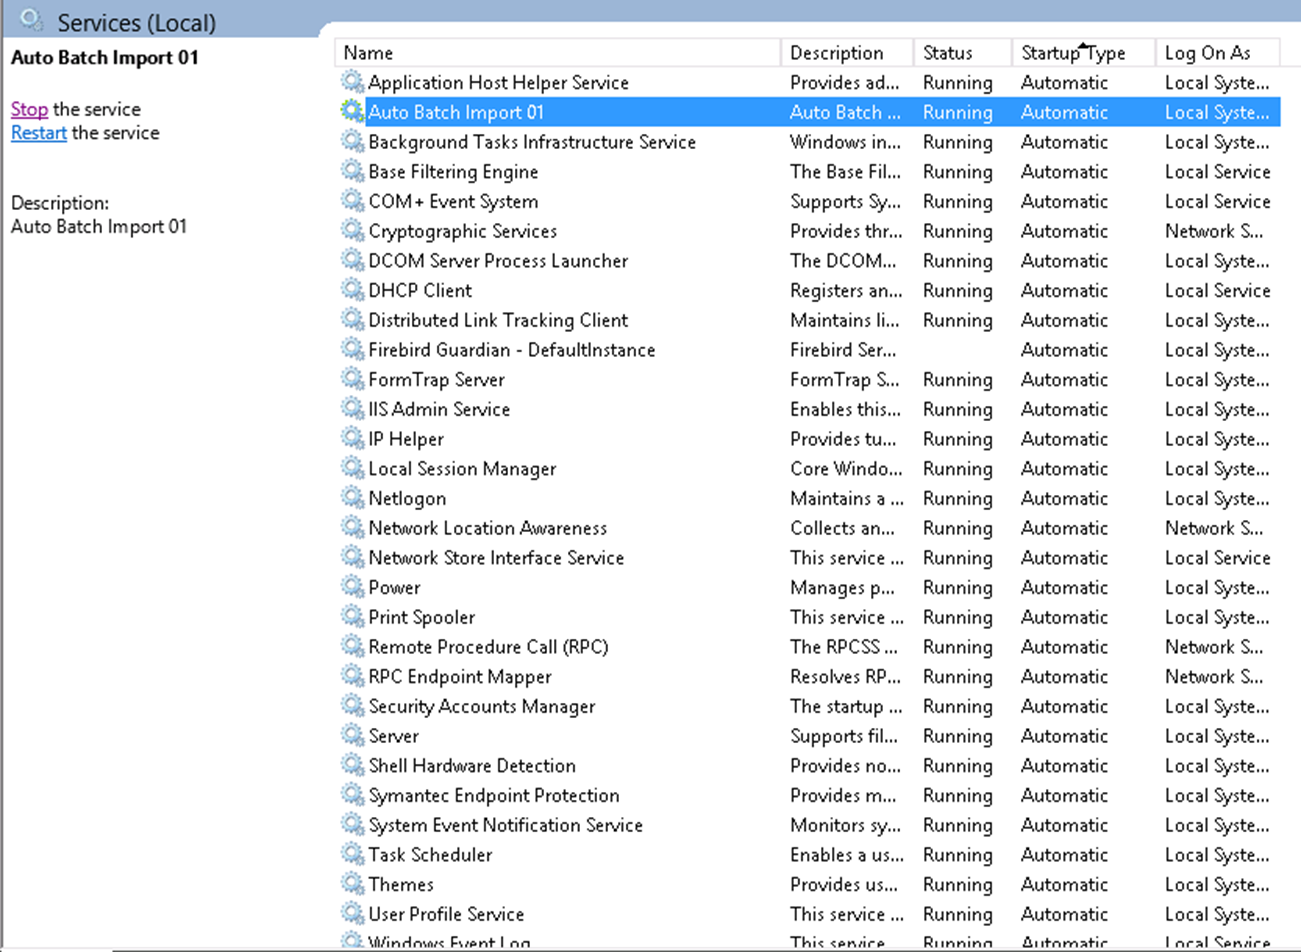Sort by the Log On As column
1301x952 pixels.
pyautogui.click(x=1215, y=52)
